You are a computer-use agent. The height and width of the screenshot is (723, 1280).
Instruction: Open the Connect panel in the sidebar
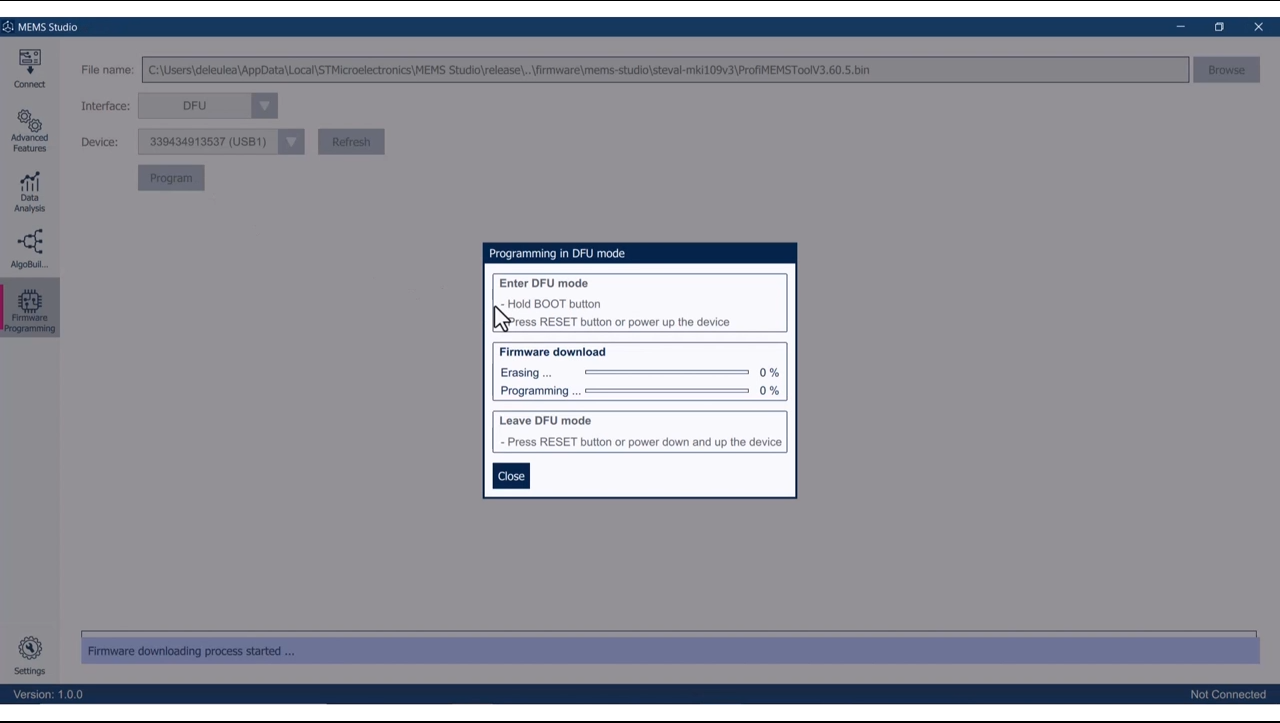click(29, 67)
